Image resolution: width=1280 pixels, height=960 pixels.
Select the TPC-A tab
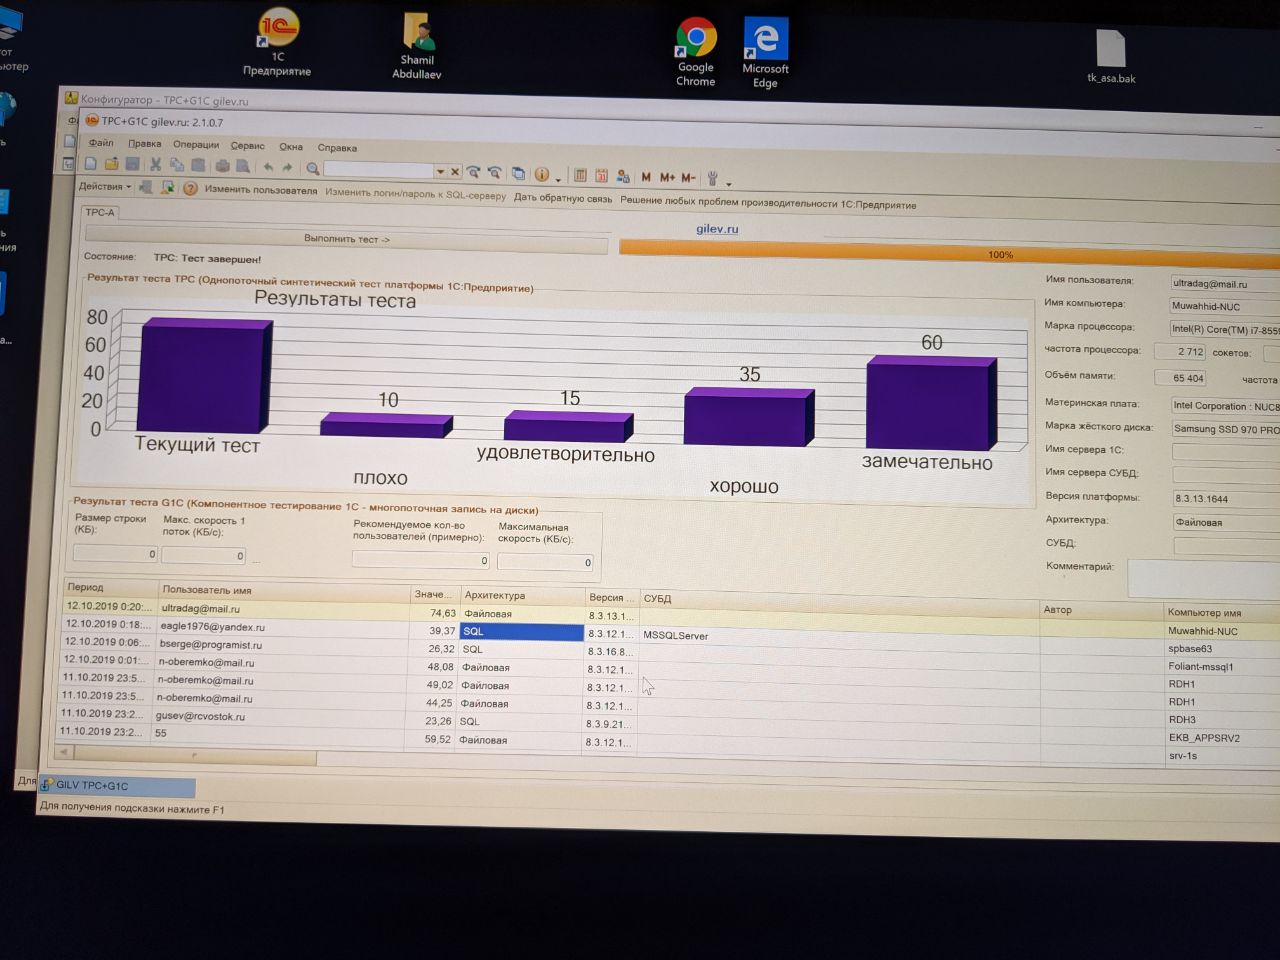click(100, 212)
